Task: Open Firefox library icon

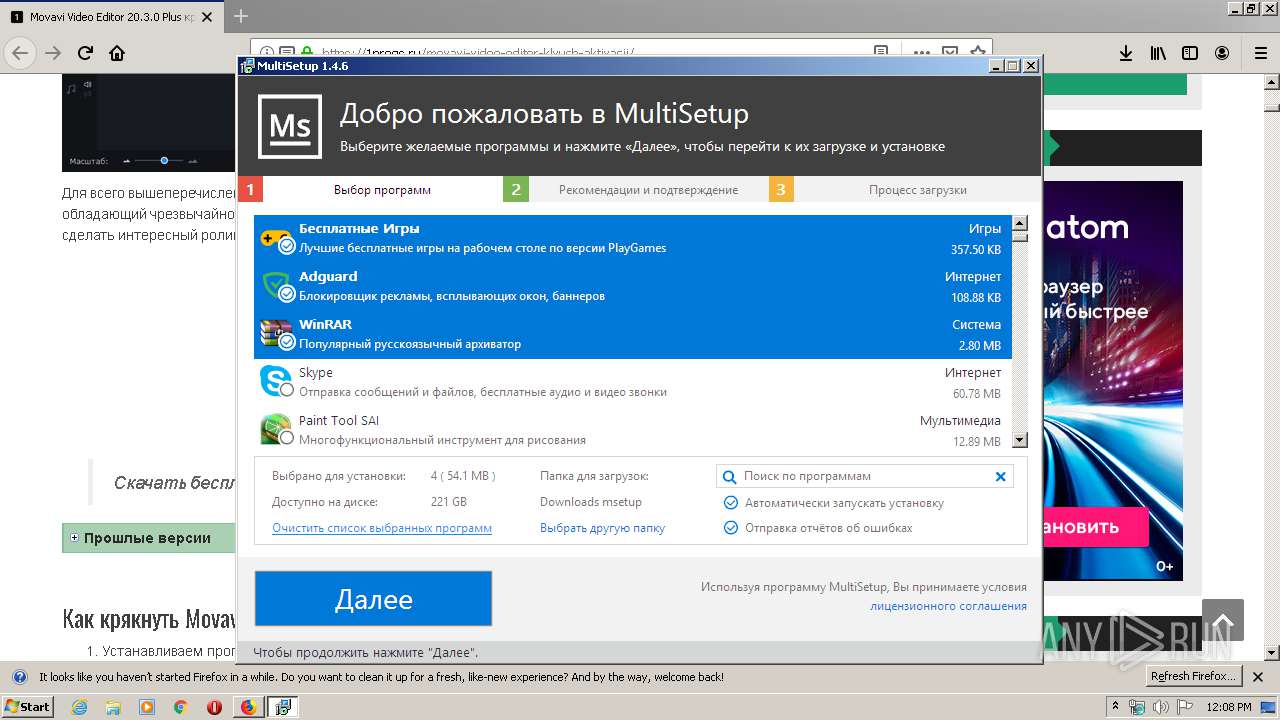Action: coord(1158,53)
